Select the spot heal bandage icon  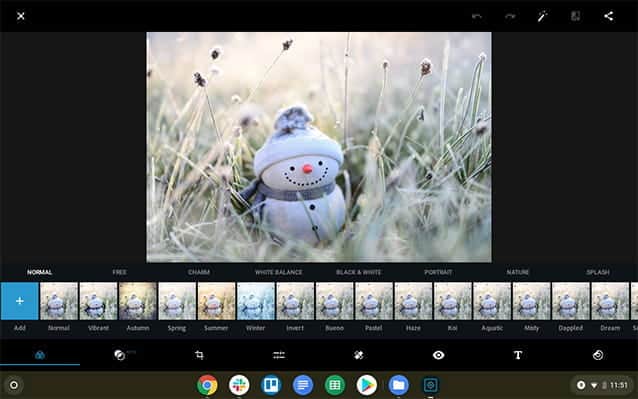[358, 355]
